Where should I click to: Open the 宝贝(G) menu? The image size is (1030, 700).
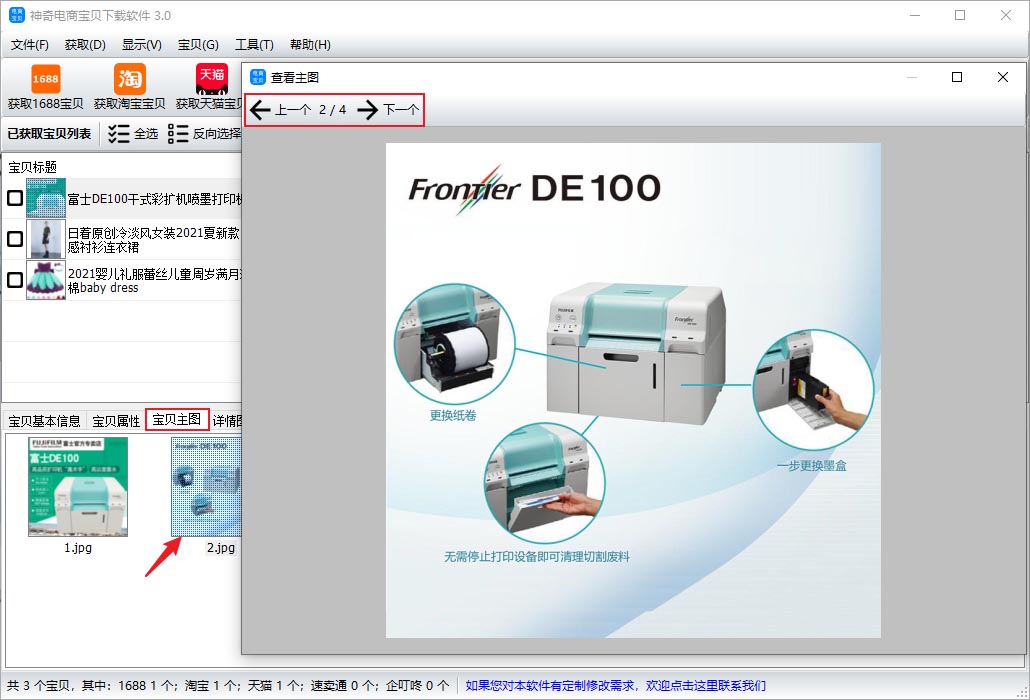click(198, 45)
